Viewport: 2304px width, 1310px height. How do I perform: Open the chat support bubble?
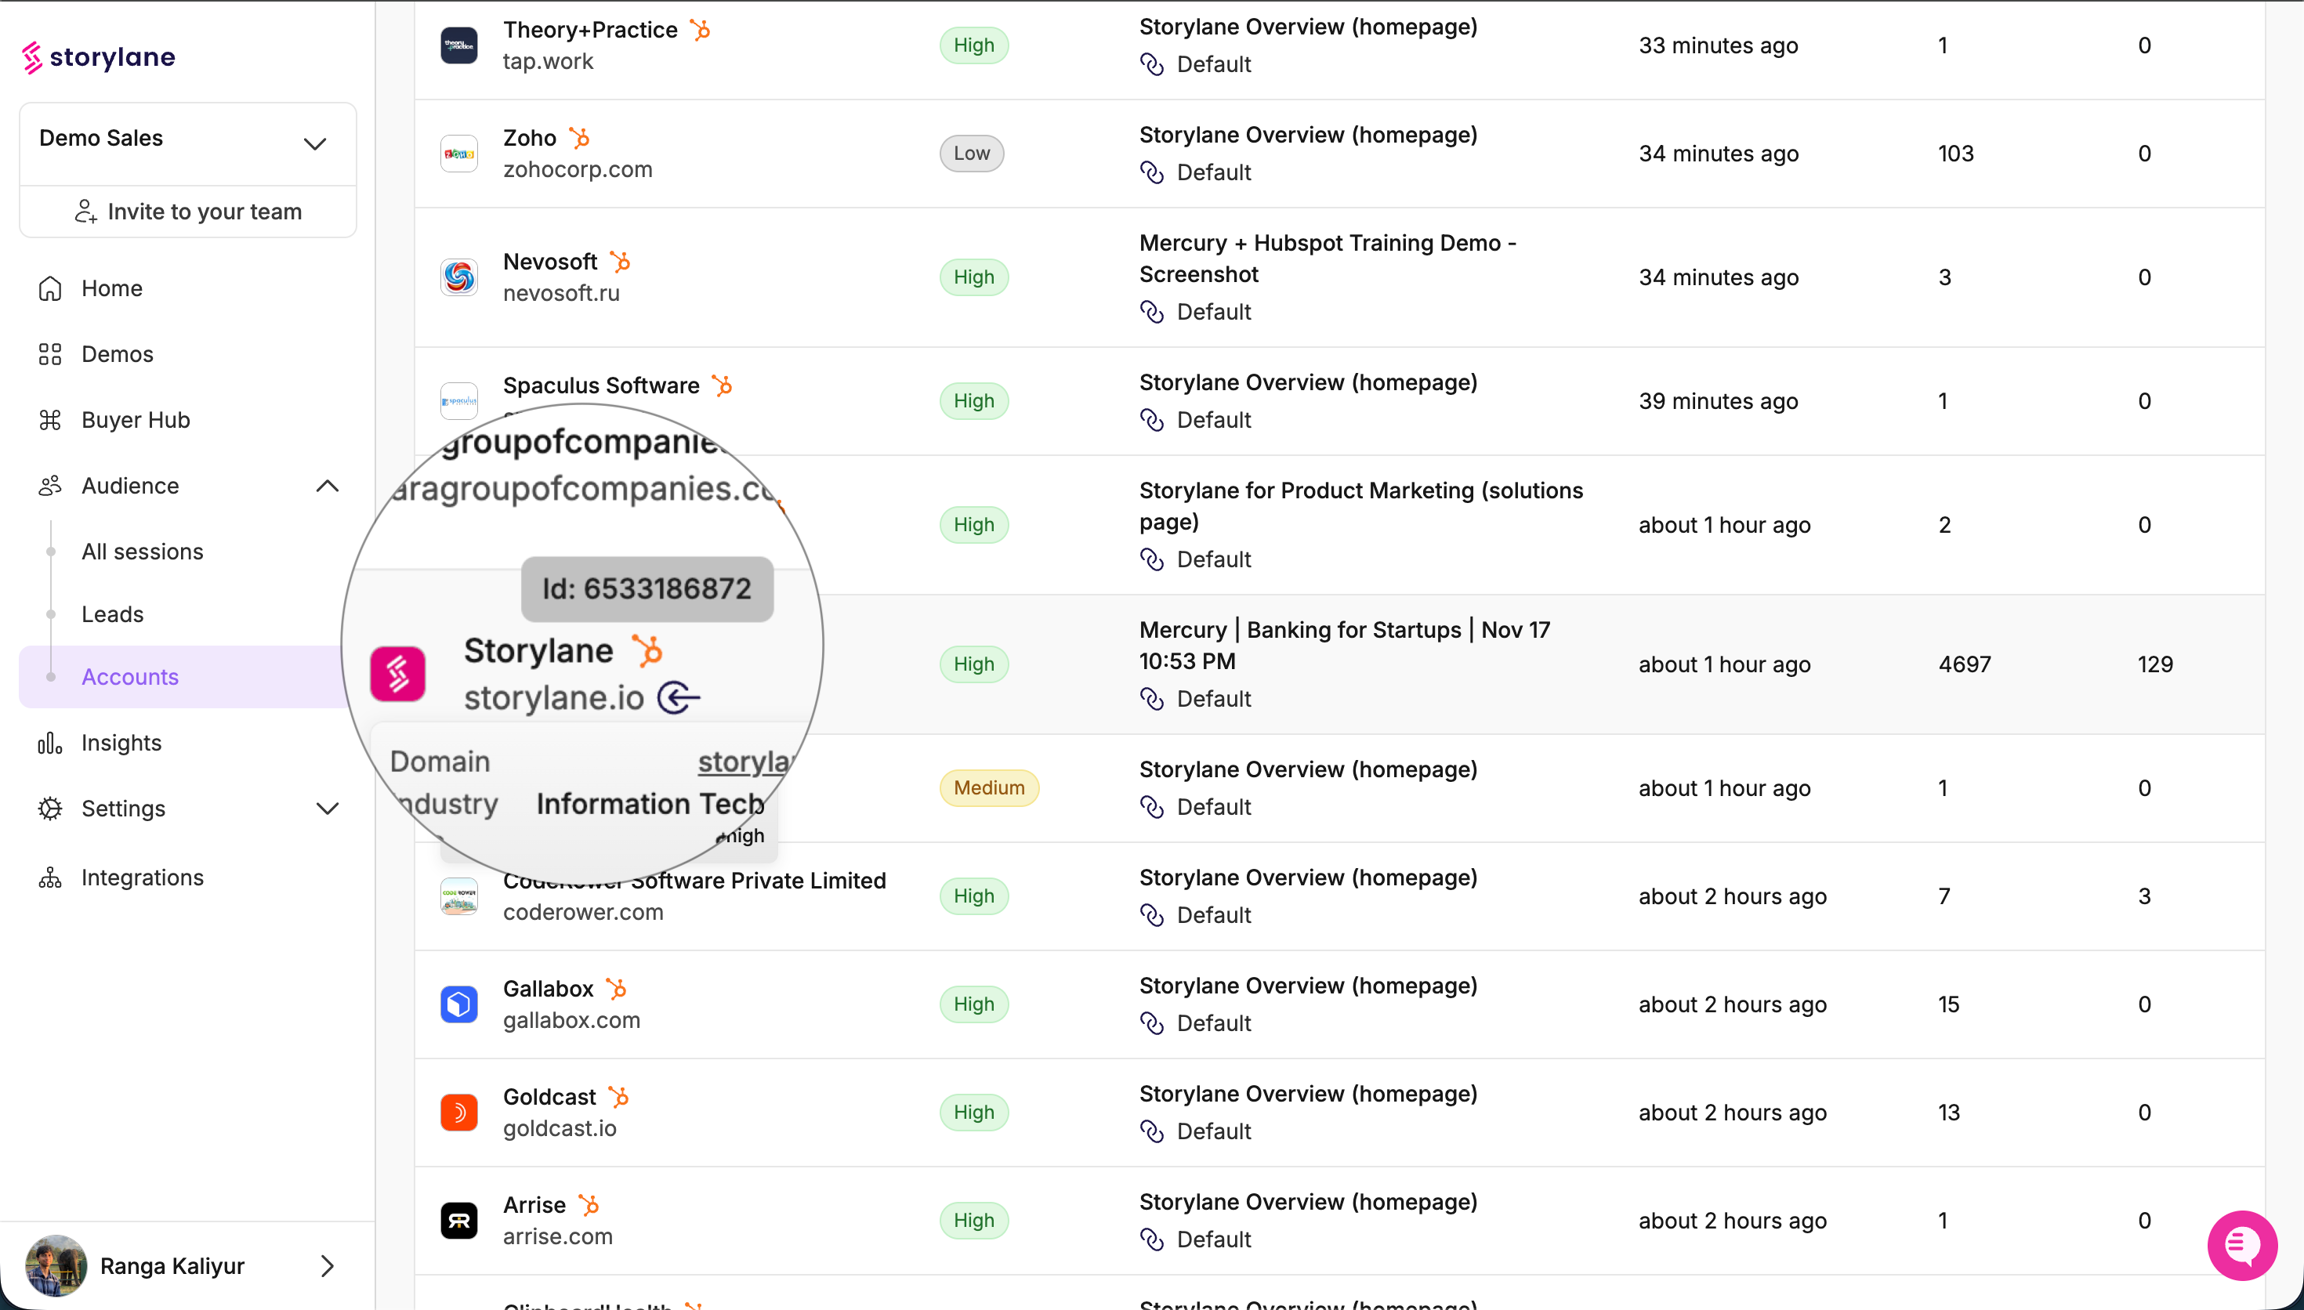[x=2241, y=1245]
